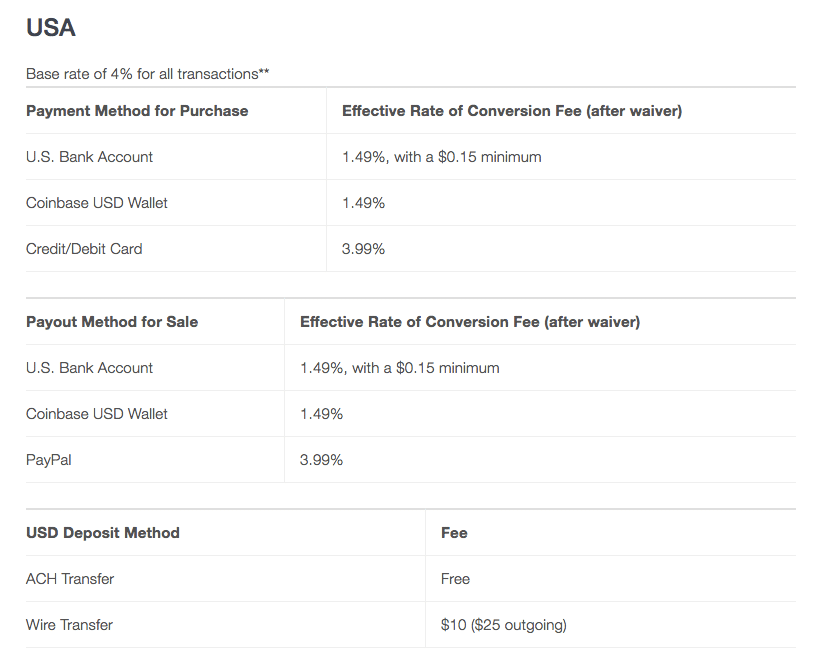The height and width of the screenshot is (667, 820).
Task: Click the purchase table's Effective Rate header
Action: tap(512, 111)
